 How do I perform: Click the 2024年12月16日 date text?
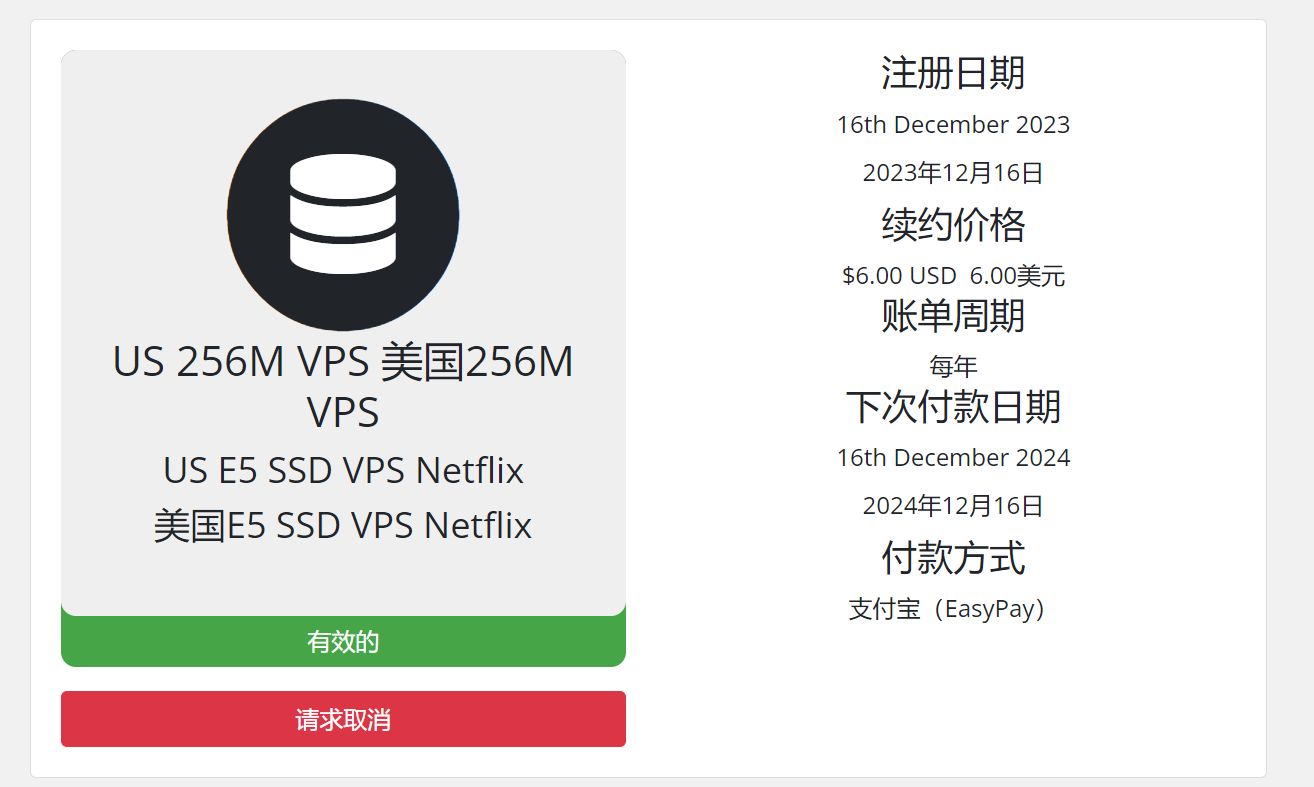point(953,506)
